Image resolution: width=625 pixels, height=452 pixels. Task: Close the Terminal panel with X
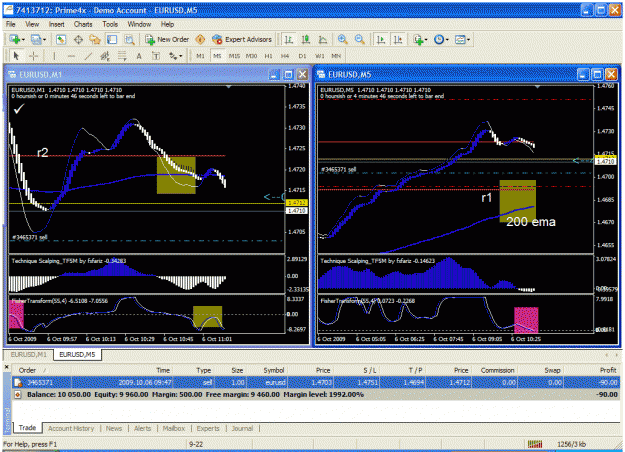6,367
